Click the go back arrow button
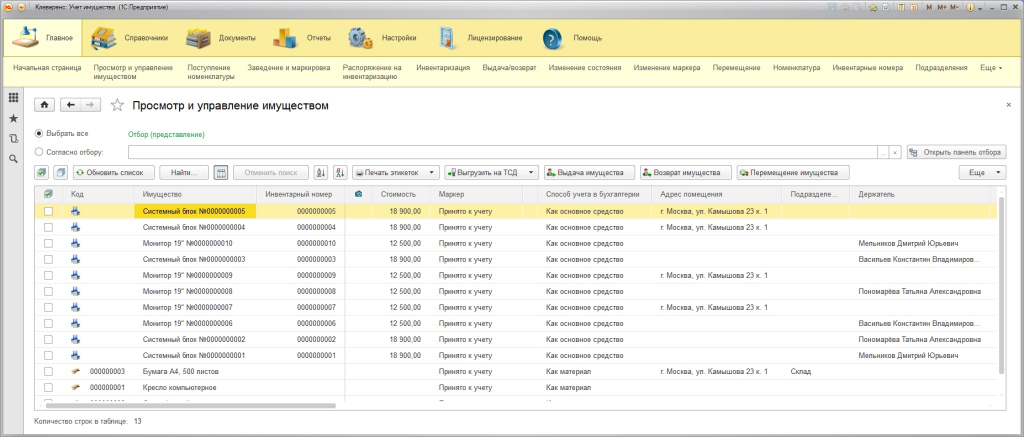Viewport: 1024px width, 437px height. click(71, 104)
